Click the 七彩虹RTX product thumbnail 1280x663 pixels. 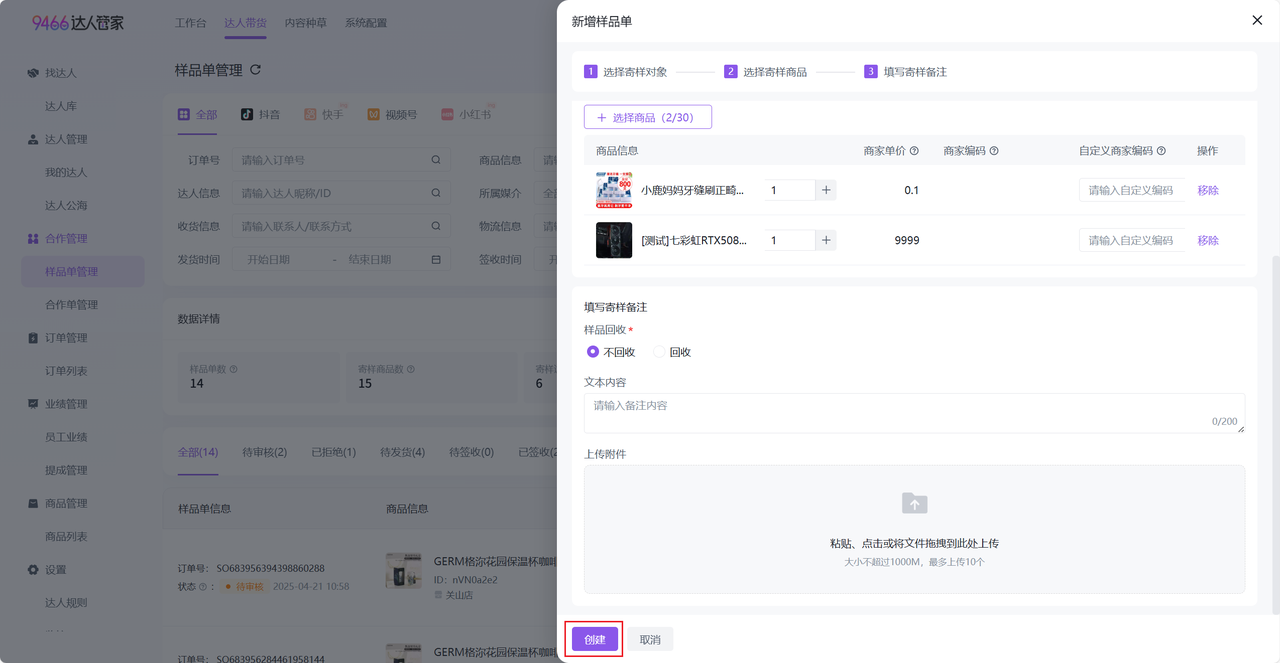tap(614, 240)
